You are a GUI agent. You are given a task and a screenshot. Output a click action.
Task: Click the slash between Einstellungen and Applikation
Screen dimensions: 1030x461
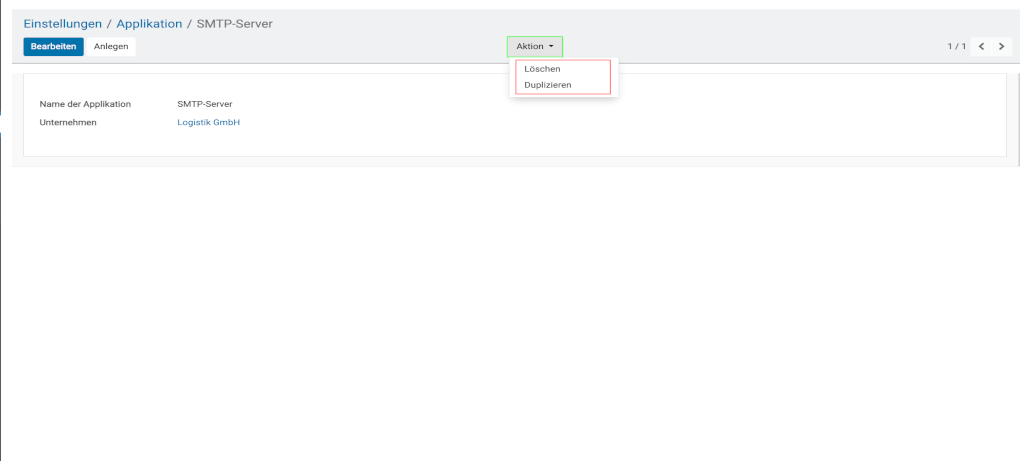(109, 23)
